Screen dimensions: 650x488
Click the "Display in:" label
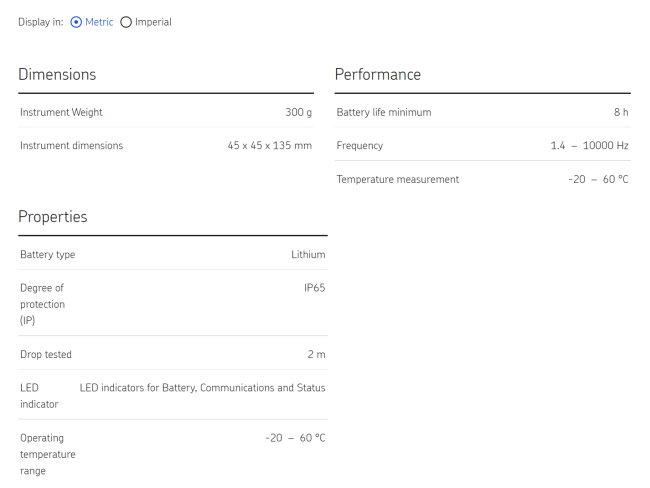point(41,22)
